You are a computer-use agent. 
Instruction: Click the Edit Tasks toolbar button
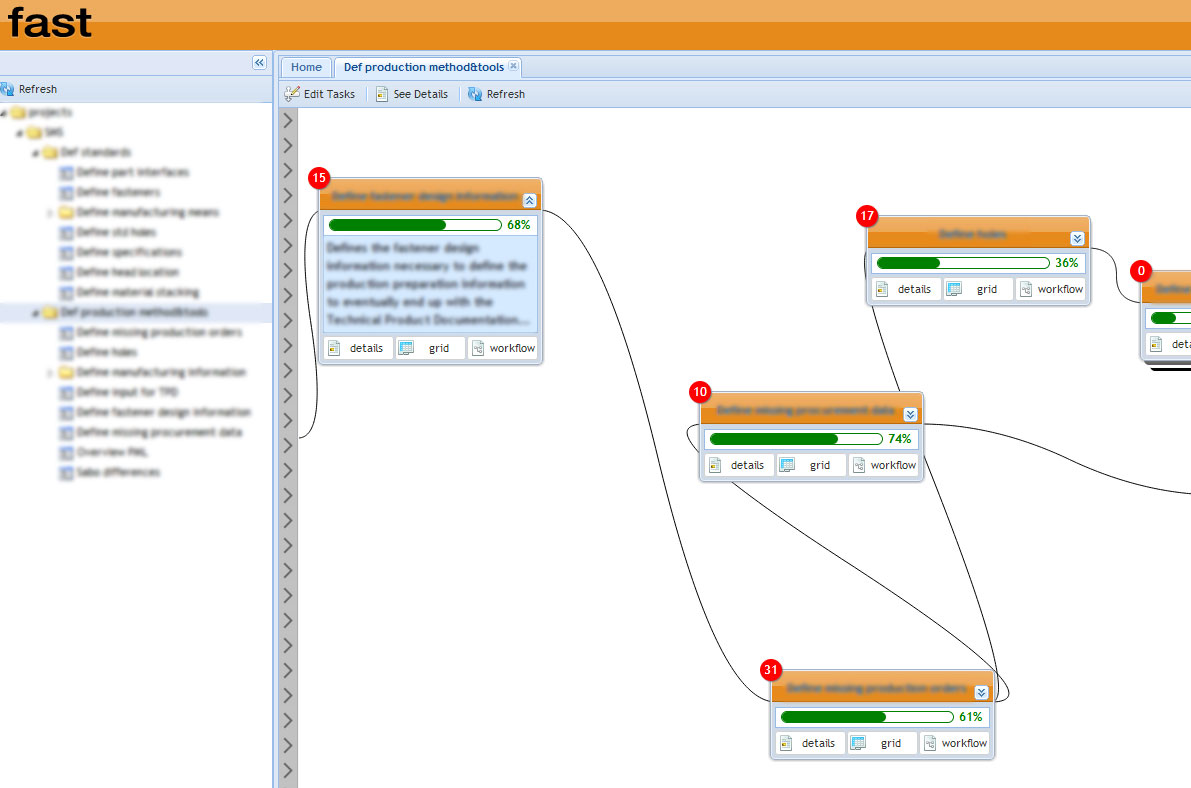(320, 94)
